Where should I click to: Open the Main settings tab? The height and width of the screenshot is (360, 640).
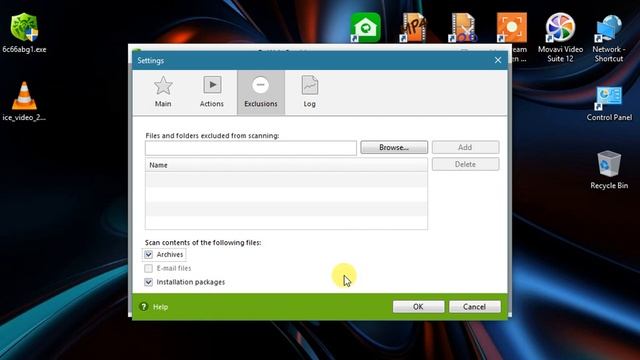click(x=163, y=92)
